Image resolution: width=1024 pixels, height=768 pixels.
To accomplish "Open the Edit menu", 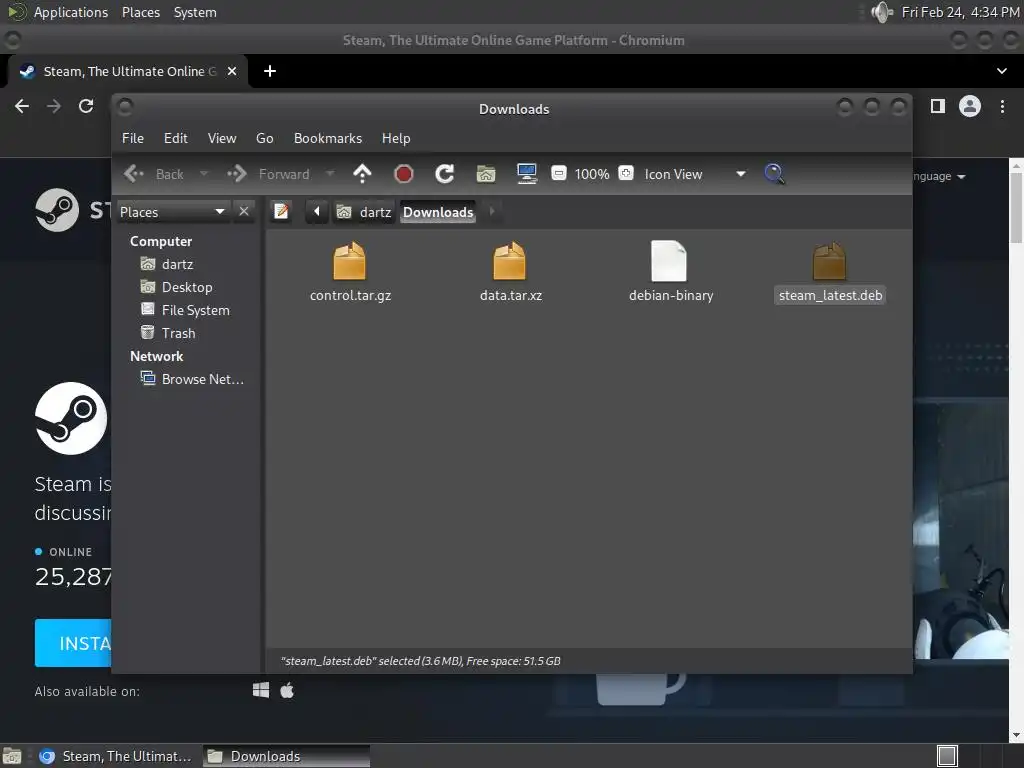I will tap(176, 138).
